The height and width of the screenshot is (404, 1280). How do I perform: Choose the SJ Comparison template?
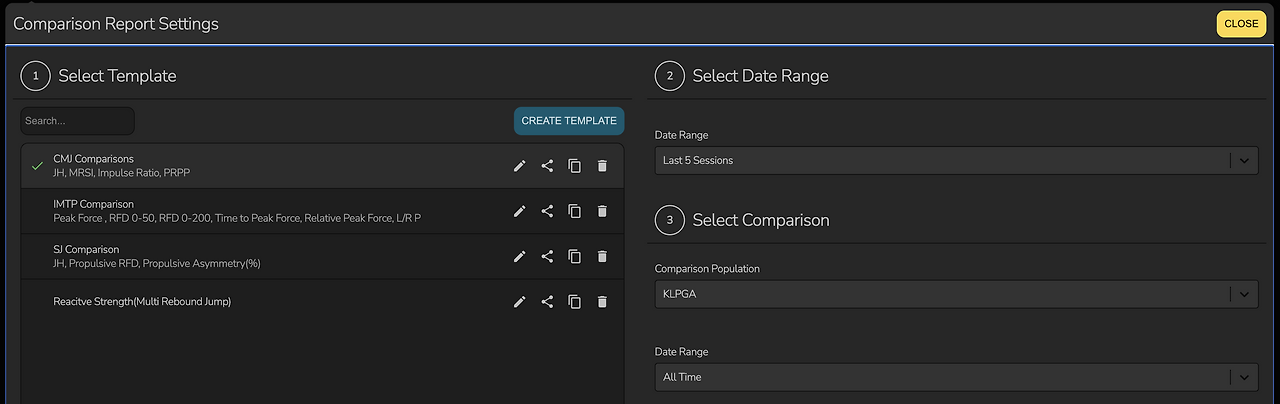point(200,256)
